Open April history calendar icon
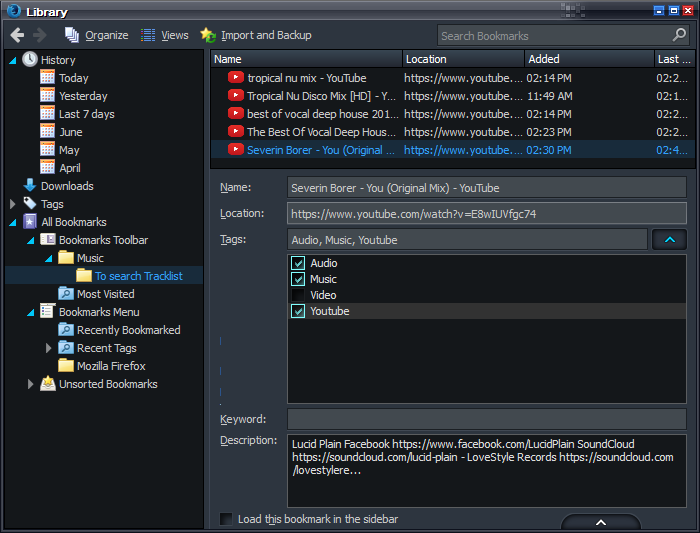This screenshot has width=700, height=533. [x=47, y=167]
